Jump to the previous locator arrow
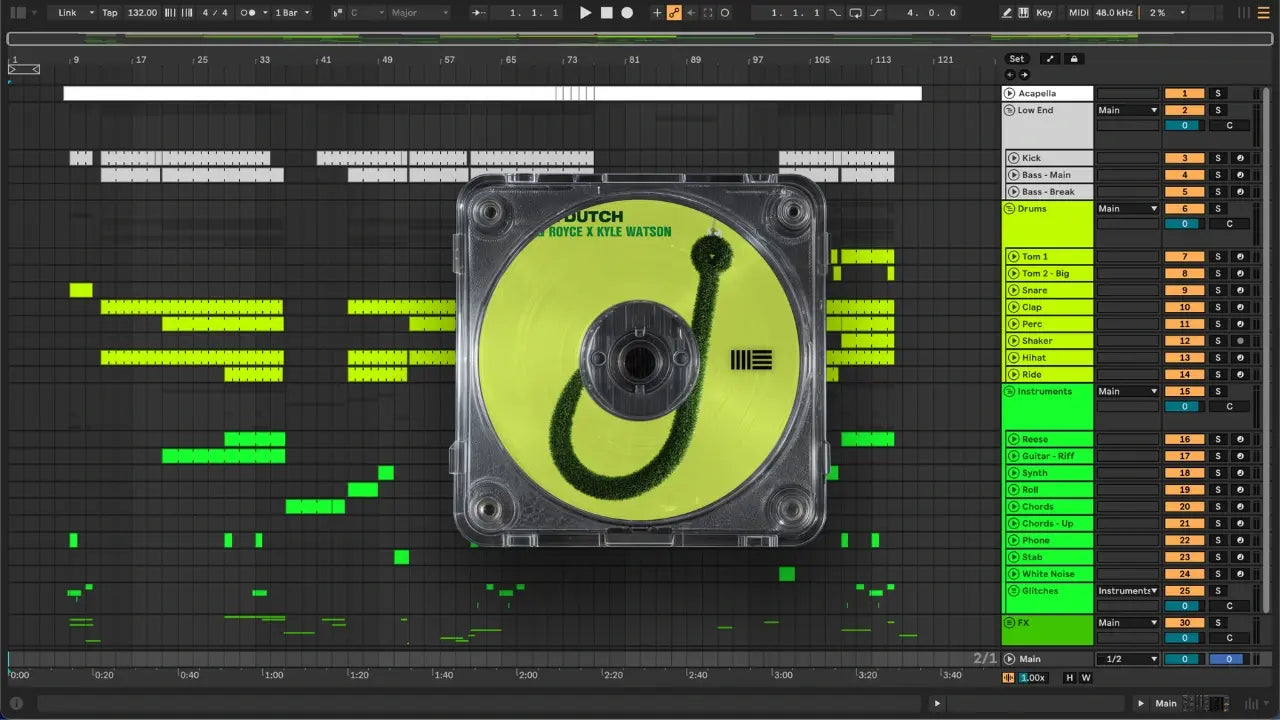1280x720 pixels. 1010,74
